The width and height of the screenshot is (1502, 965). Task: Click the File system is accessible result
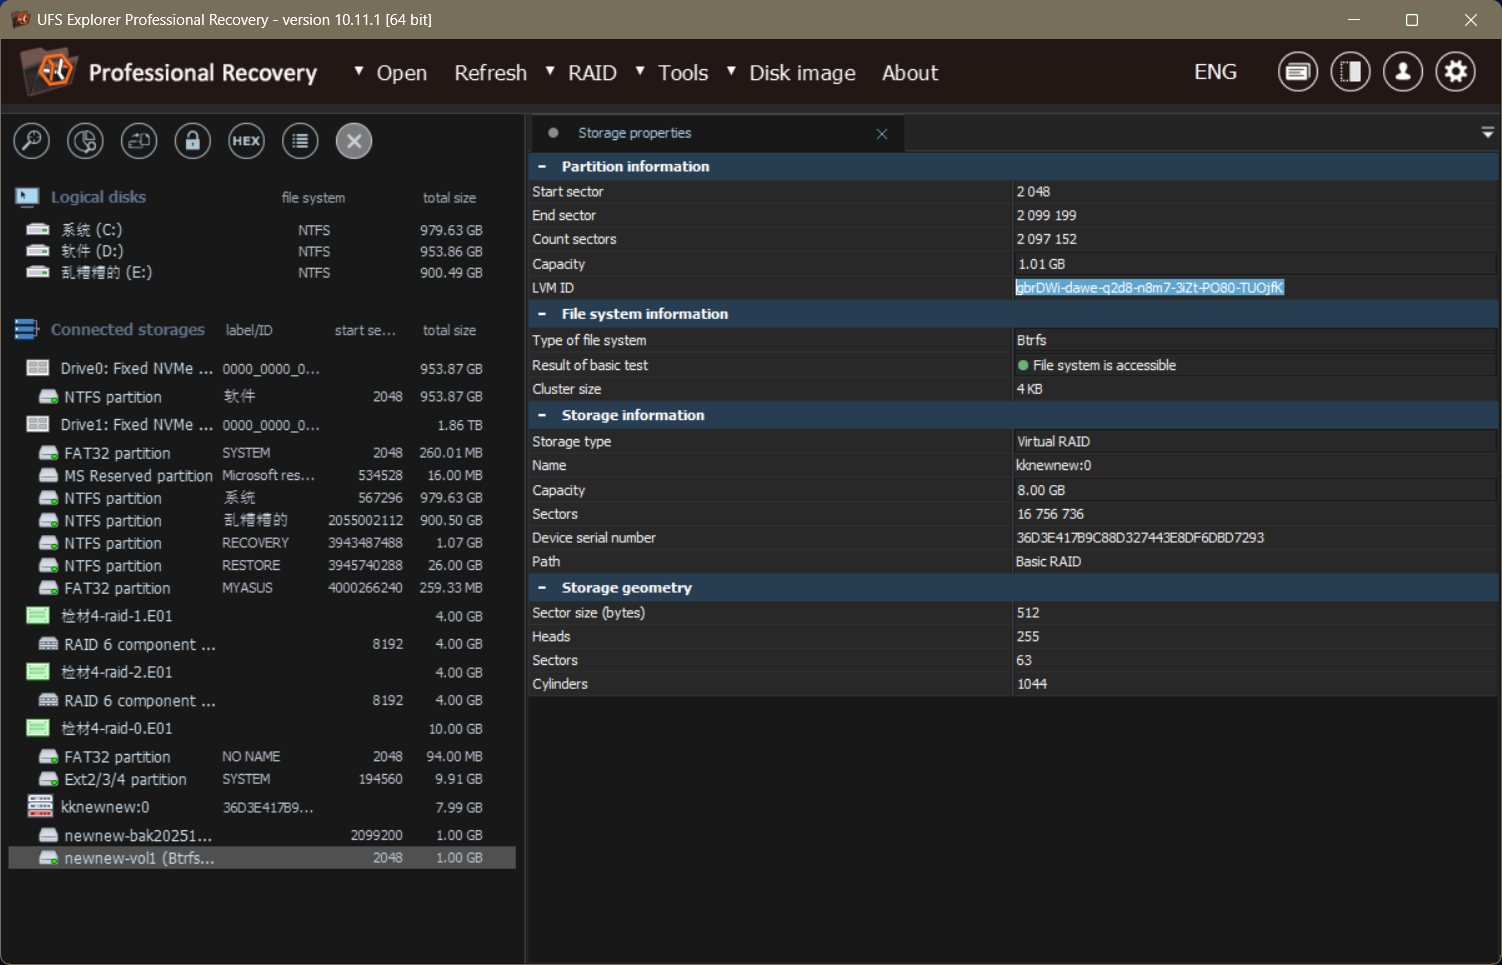pyautogui.click(x=1104, y=365)
